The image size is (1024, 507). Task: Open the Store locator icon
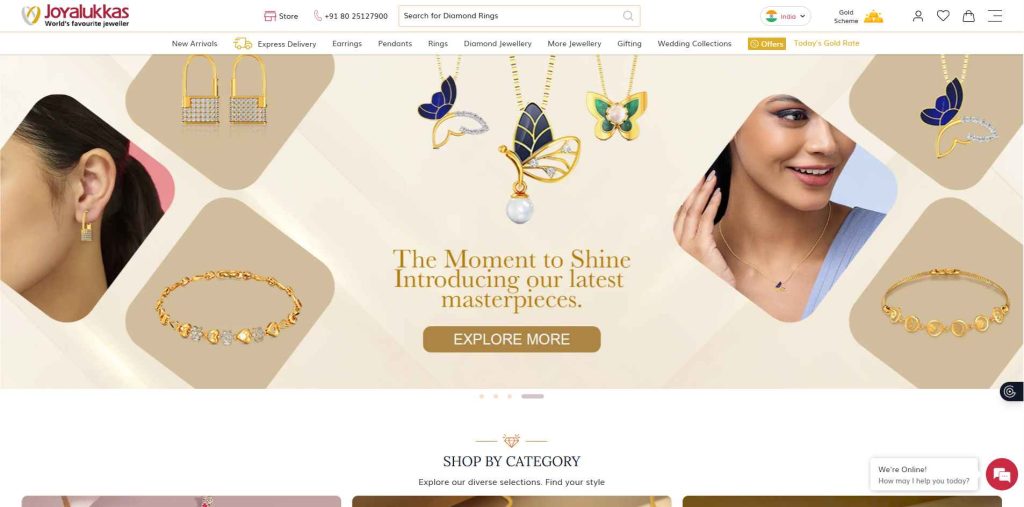(270, 16)
